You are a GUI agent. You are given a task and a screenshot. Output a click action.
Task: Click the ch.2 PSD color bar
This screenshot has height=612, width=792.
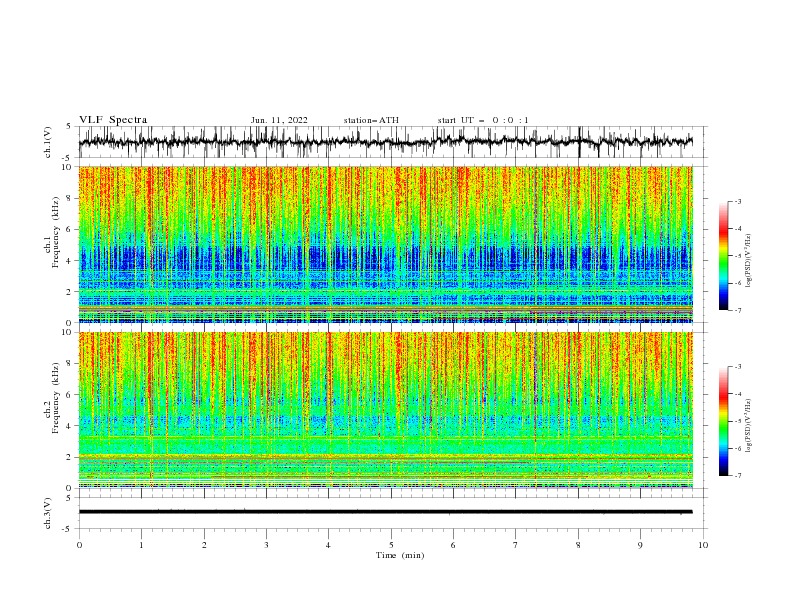coord(723,421)
